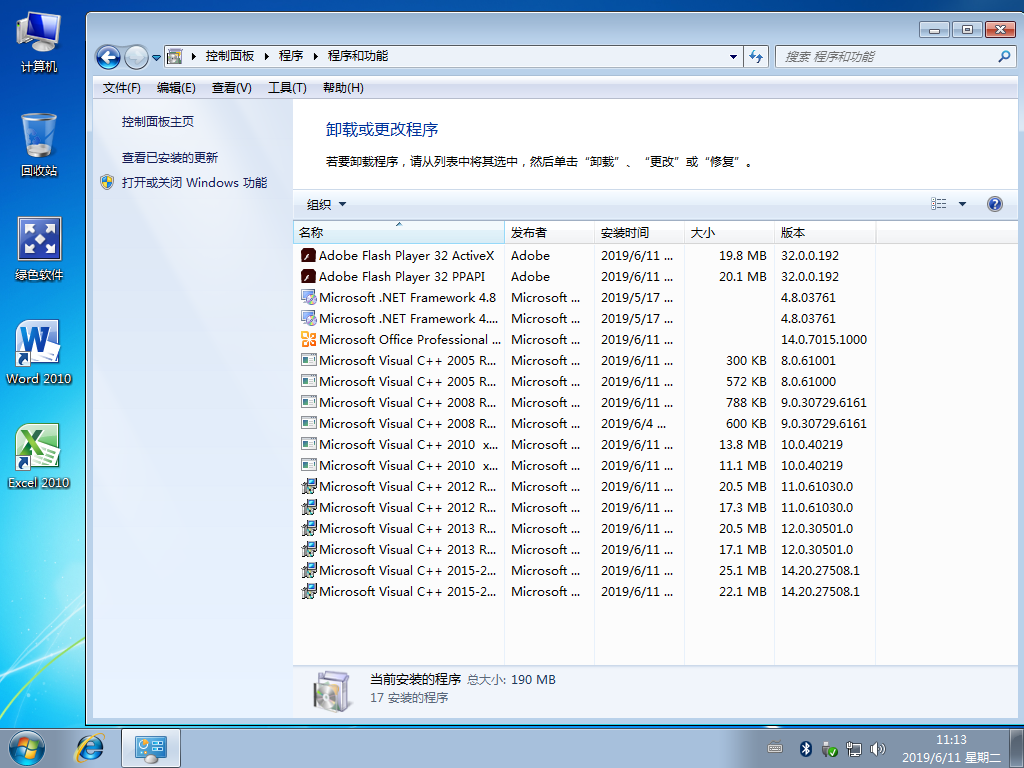This screenshot has width=1024, height=768.
Task: Select second .NET Framework 4... truncated row
Action: (584, 319)
